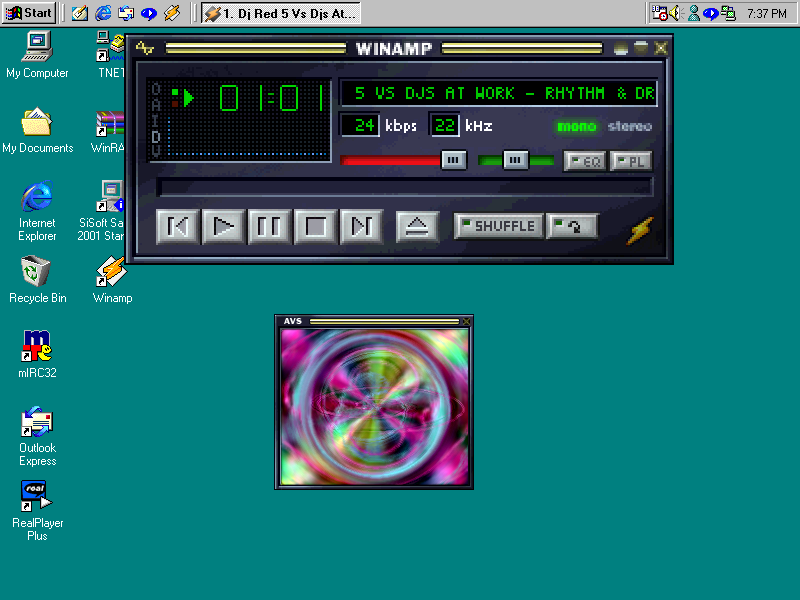Skip to next track in Winamp
Viewport: 800px width, 600px height.
(361, 227)
